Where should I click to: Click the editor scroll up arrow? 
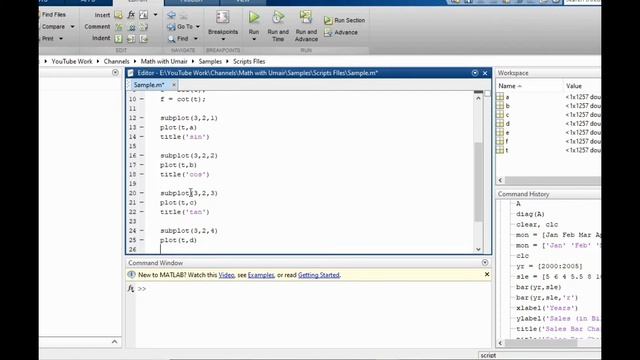coord(478,98)
